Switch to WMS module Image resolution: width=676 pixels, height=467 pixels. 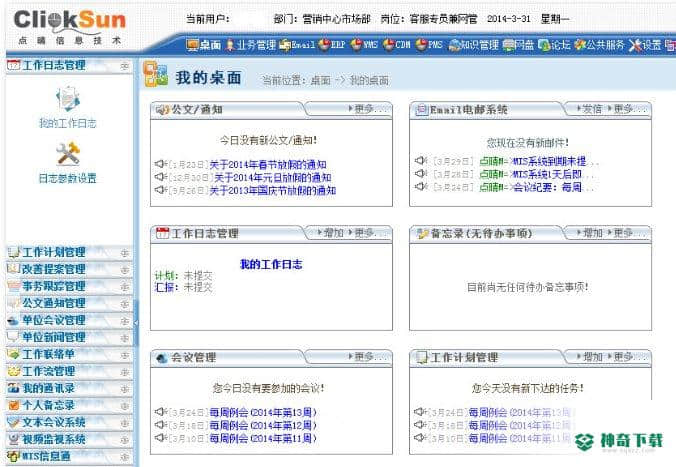pos(364,44)
